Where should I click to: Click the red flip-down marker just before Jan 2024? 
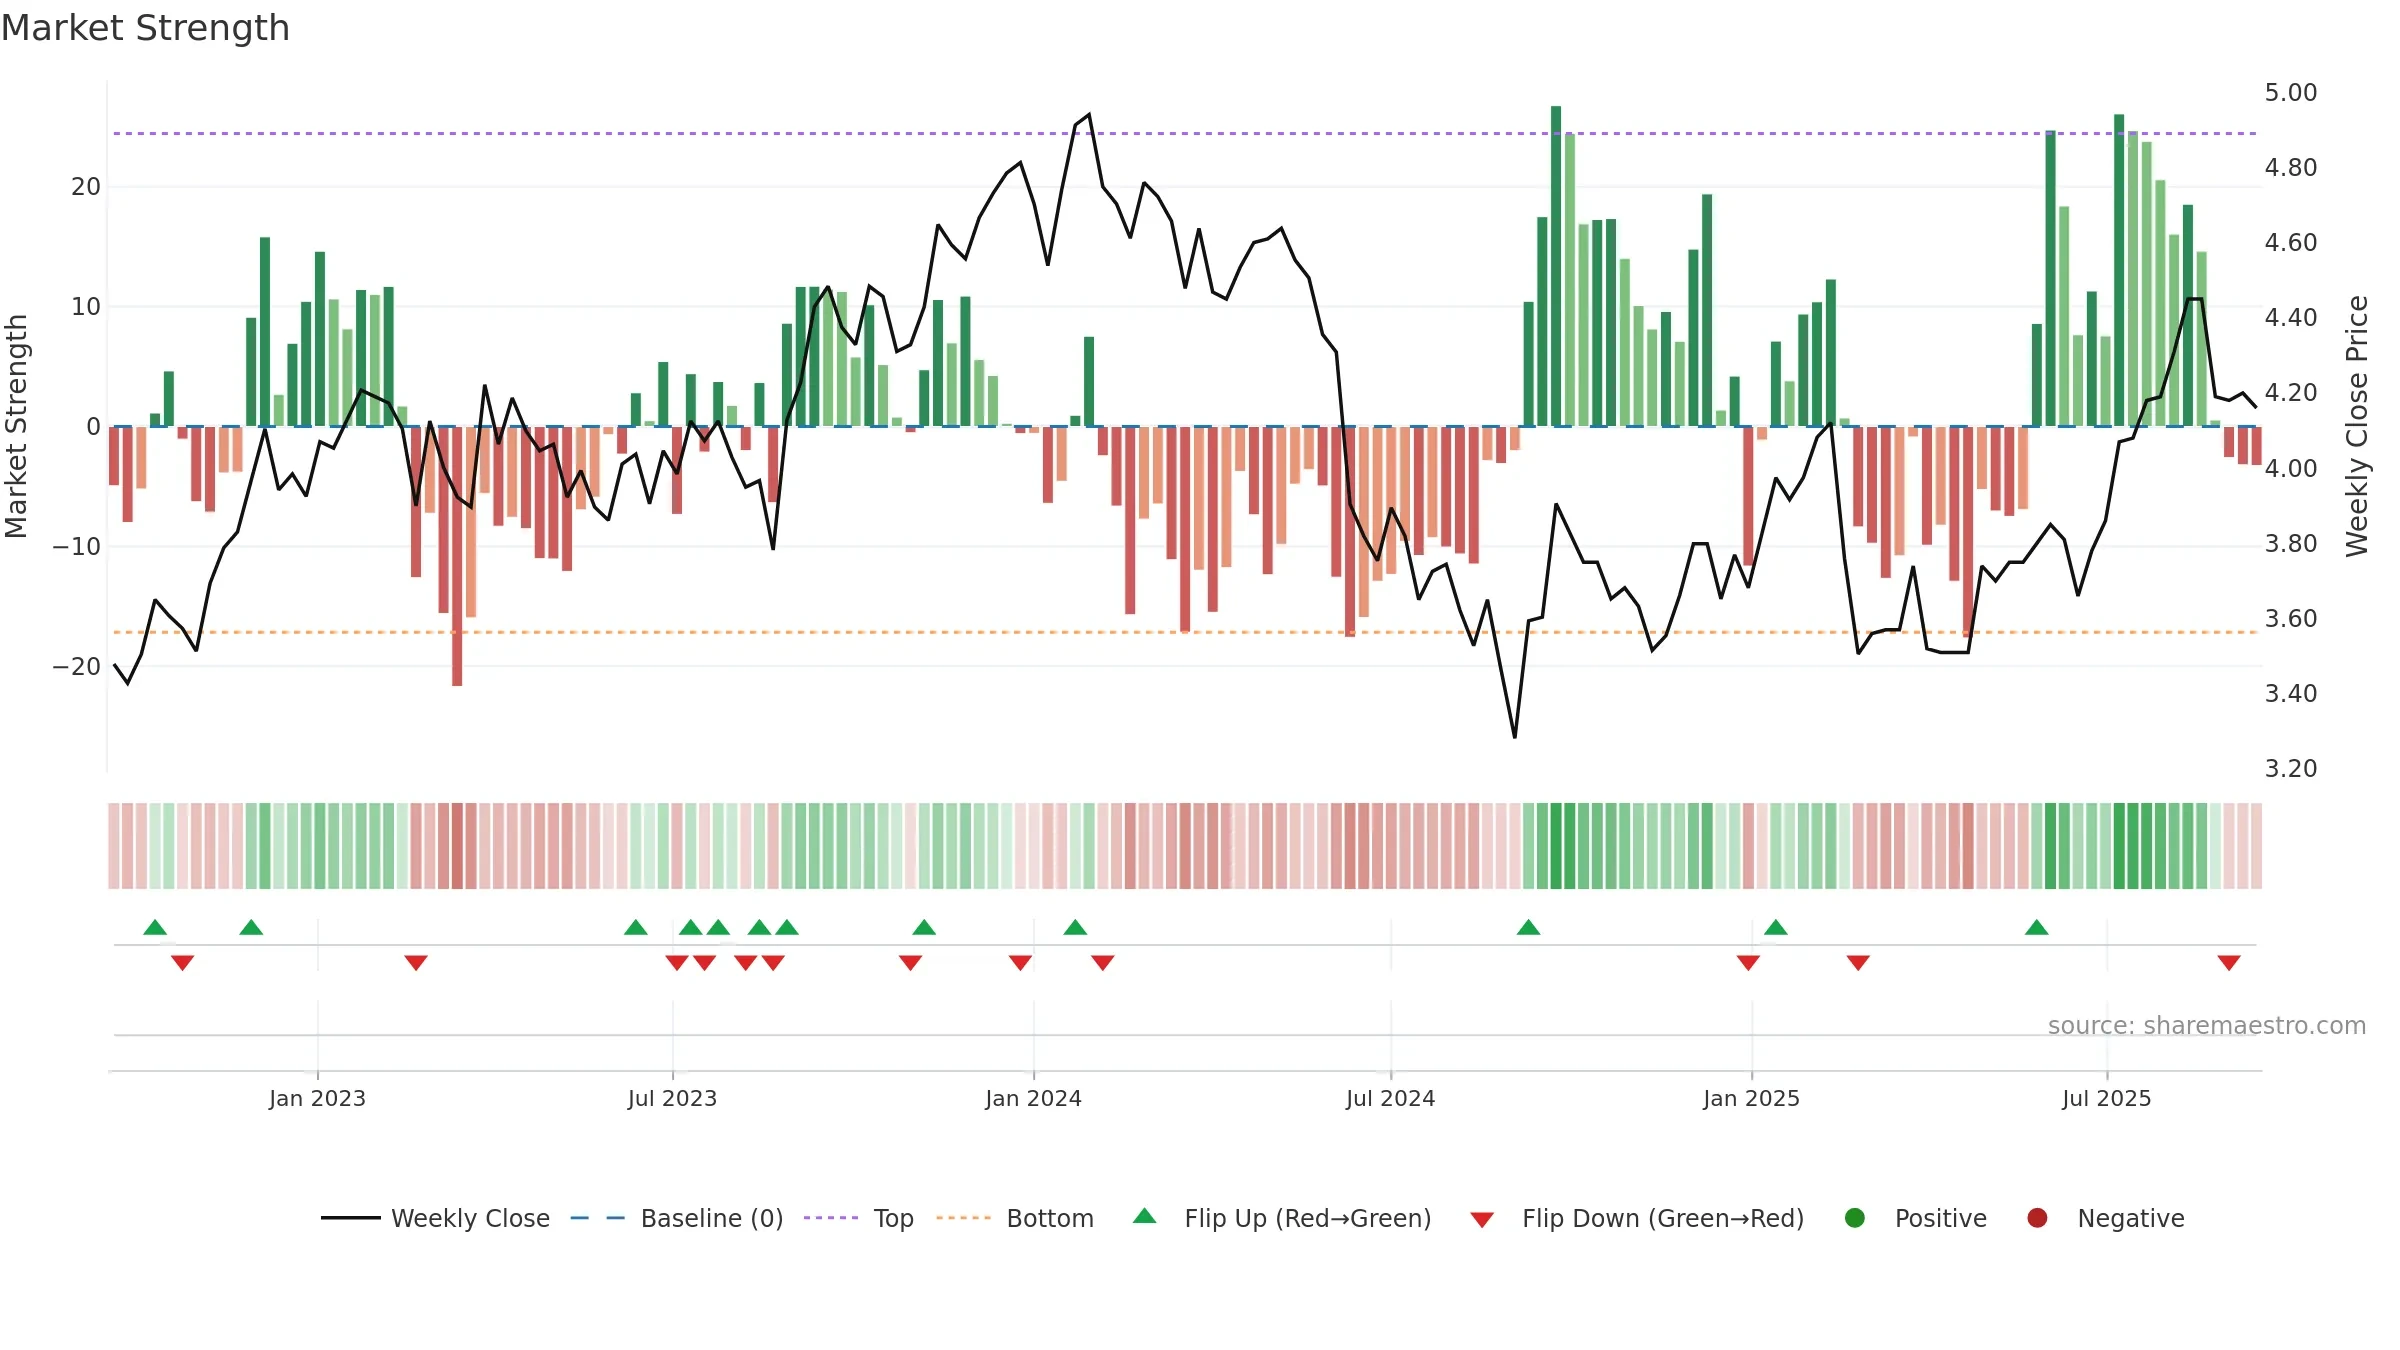(1020, 963)
